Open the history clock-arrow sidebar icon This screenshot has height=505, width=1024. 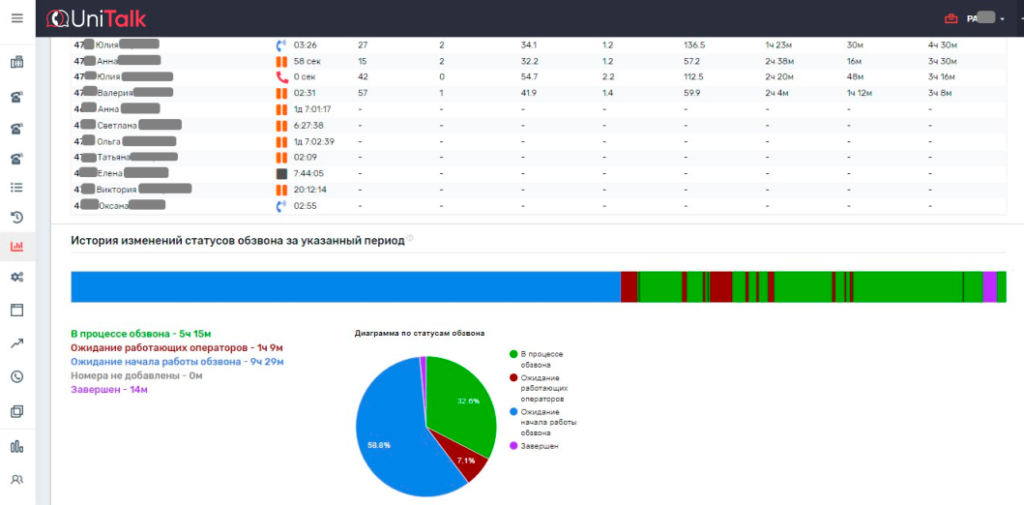click(17, 217)
